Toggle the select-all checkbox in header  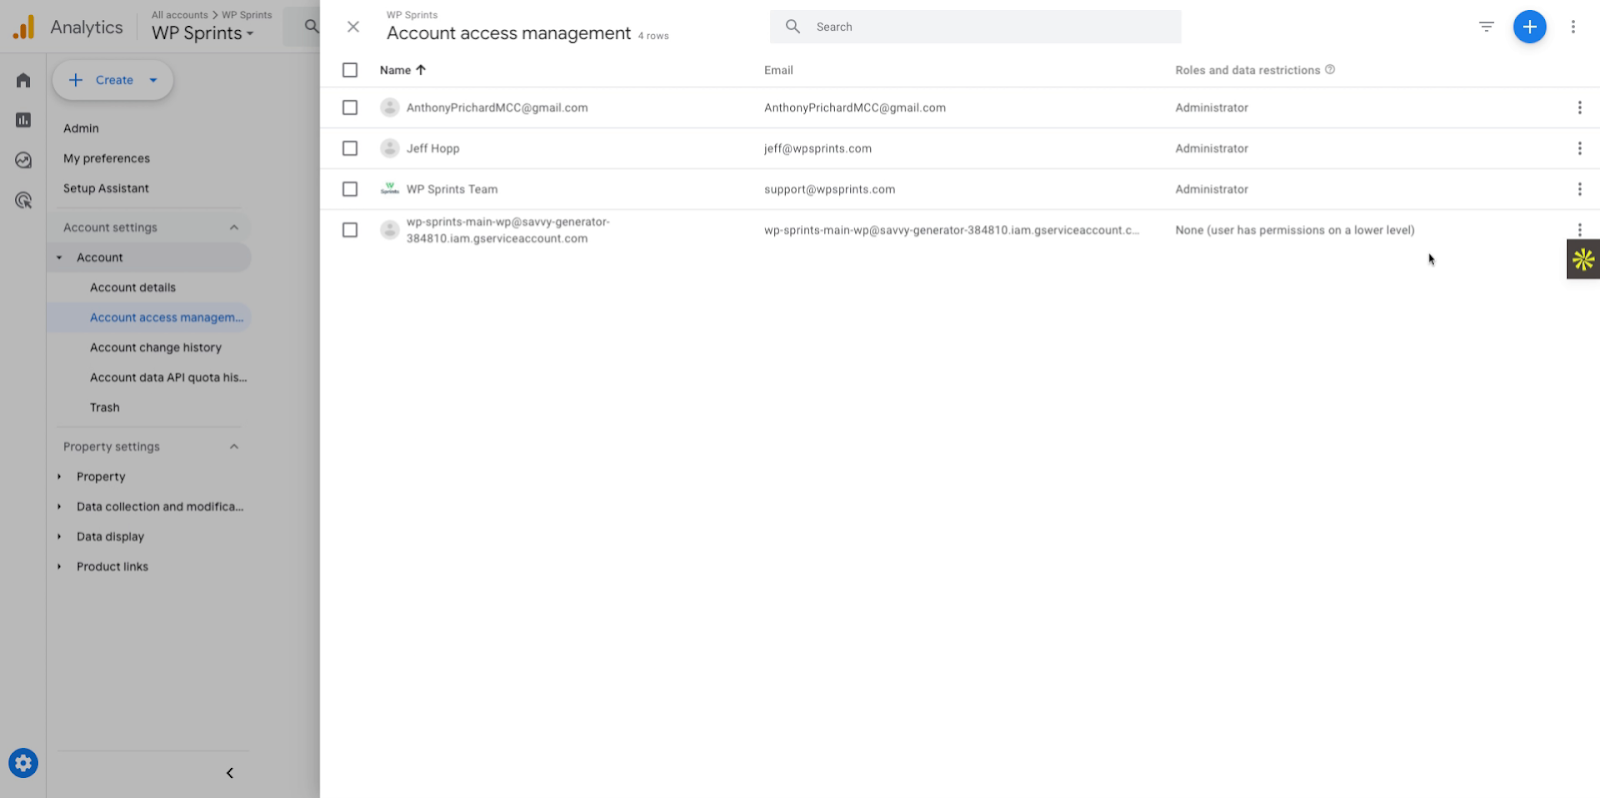(350, 70)
